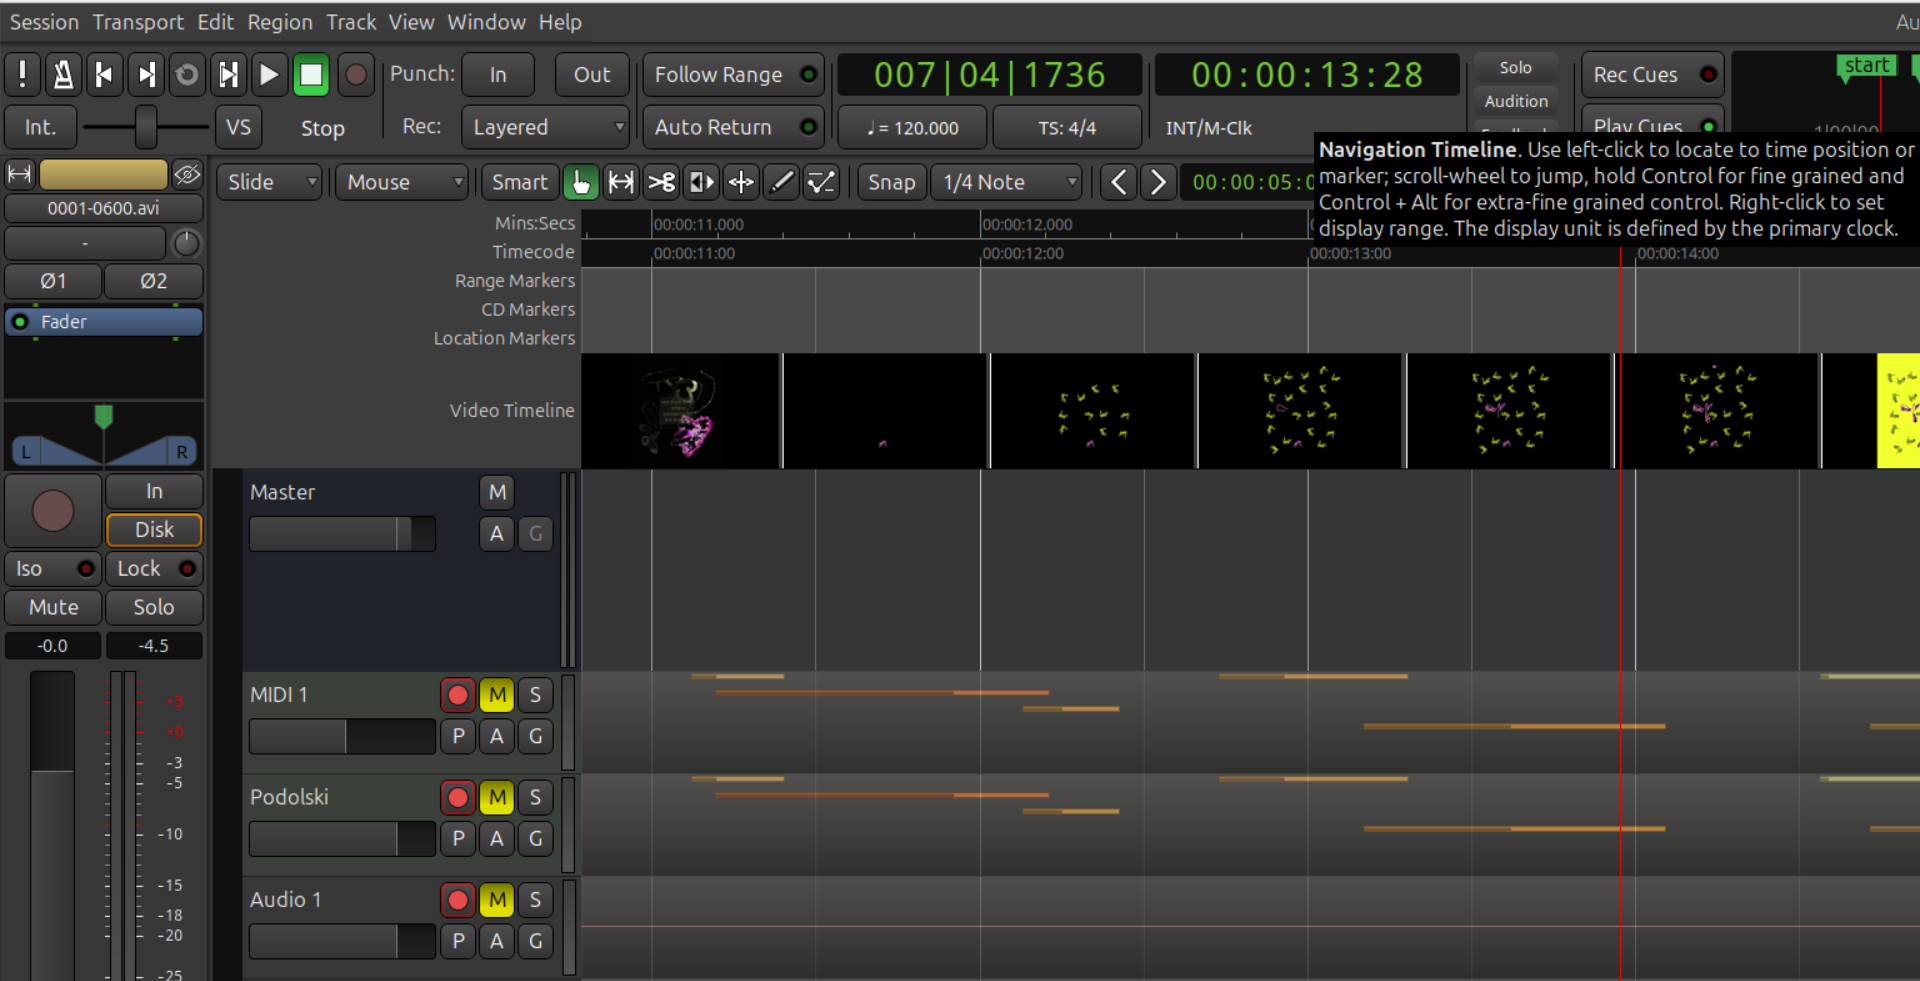Click the Master track gain slider
Viewport: 1920px width, 981px height.
point(341,534)
